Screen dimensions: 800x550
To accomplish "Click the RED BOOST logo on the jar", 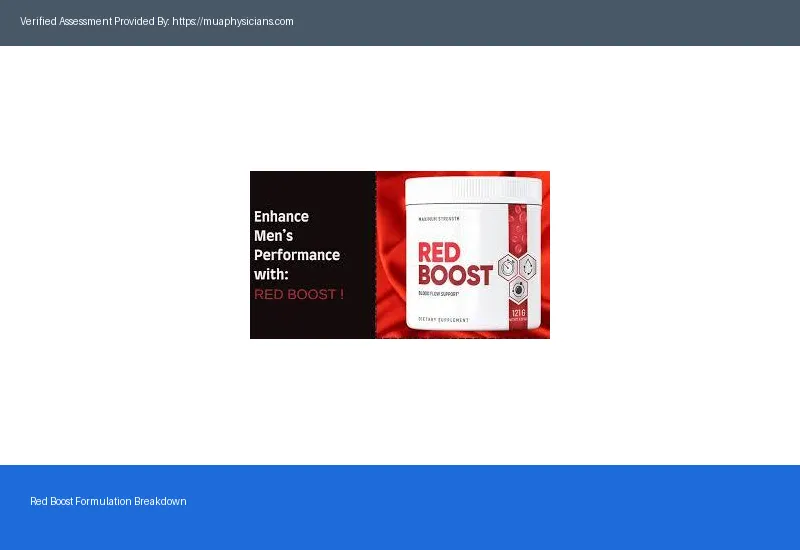I will 455,264.
